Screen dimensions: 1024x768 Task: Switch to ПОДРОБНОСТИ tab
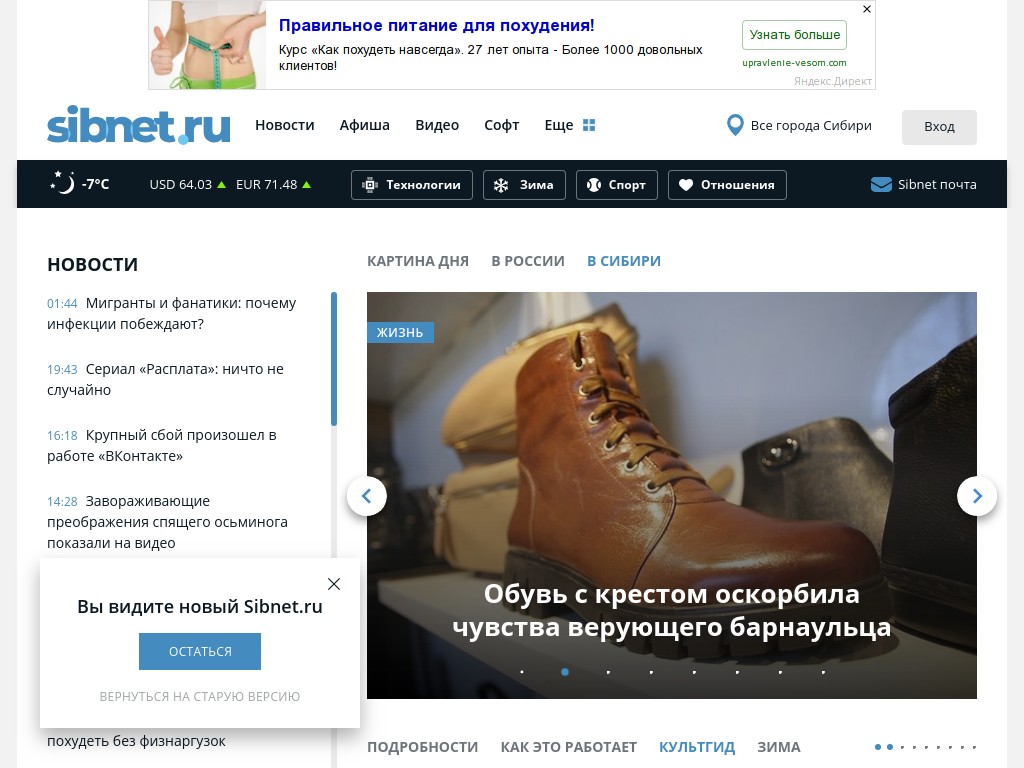[423, 747]
